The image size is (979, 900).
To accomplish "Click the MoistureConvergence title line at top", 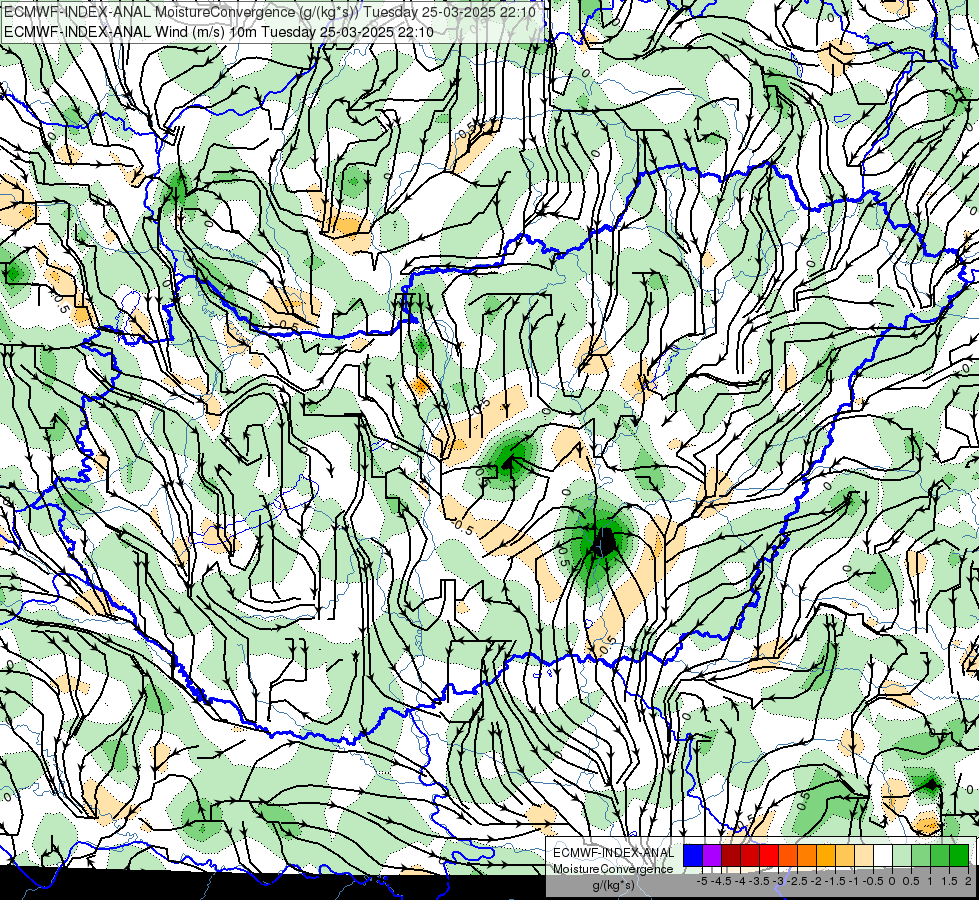I will pos(270,11).
